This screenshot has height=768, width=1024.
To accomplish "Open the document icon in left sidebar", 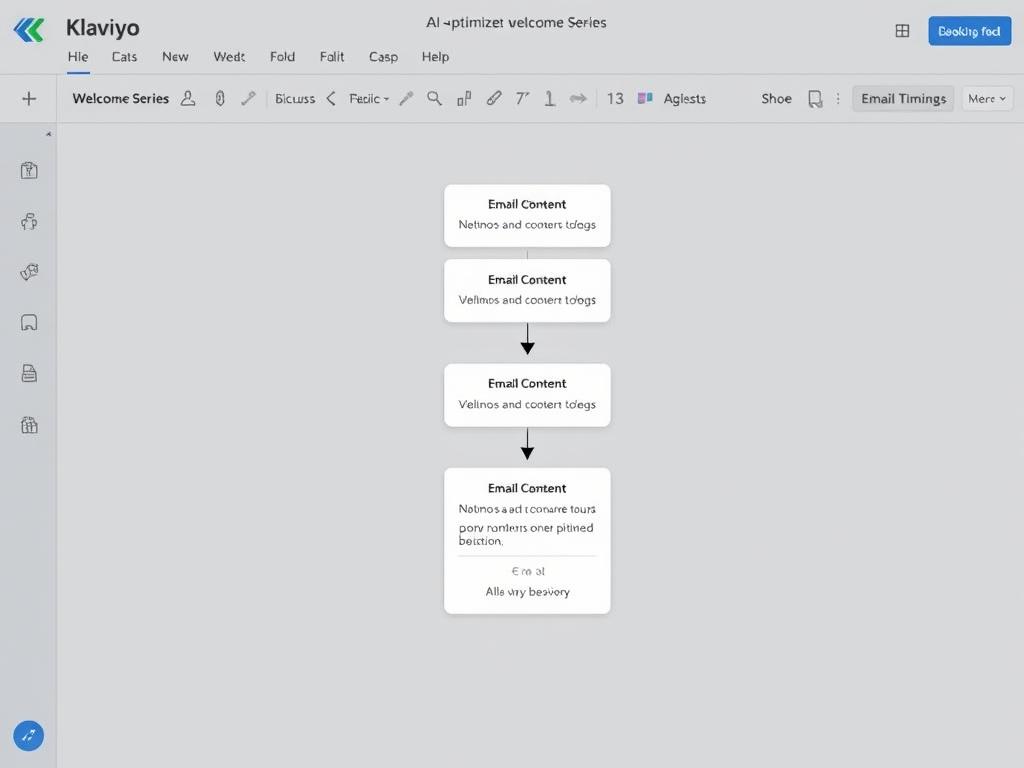I will [x=28, y=373].
